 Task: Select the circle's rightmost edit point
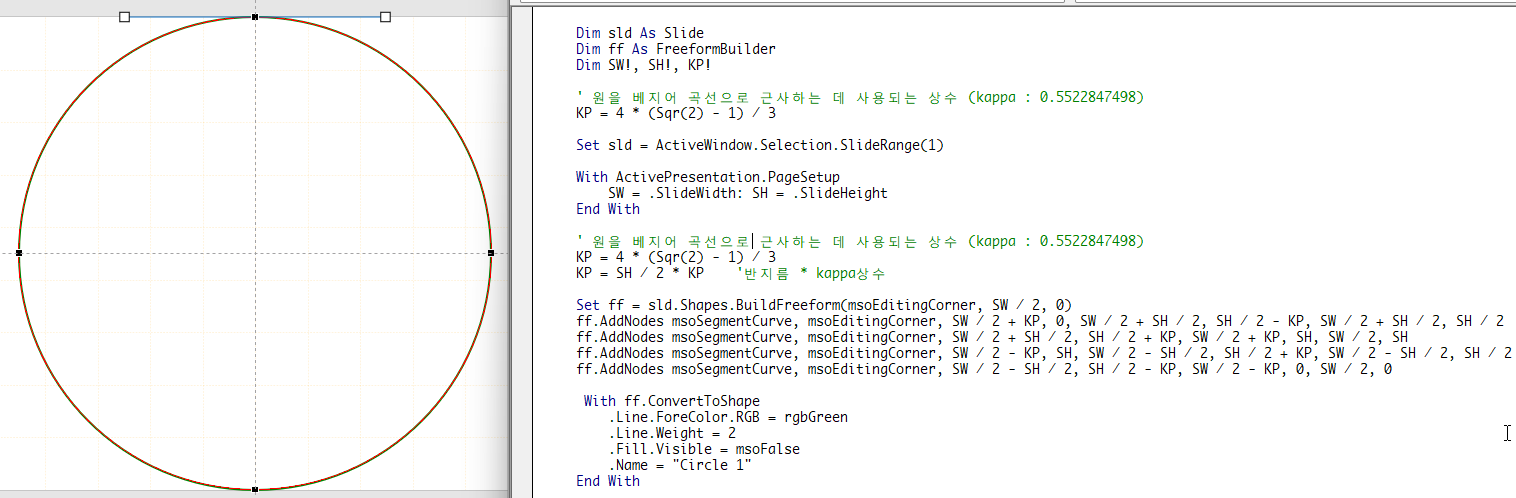(491, 253)
